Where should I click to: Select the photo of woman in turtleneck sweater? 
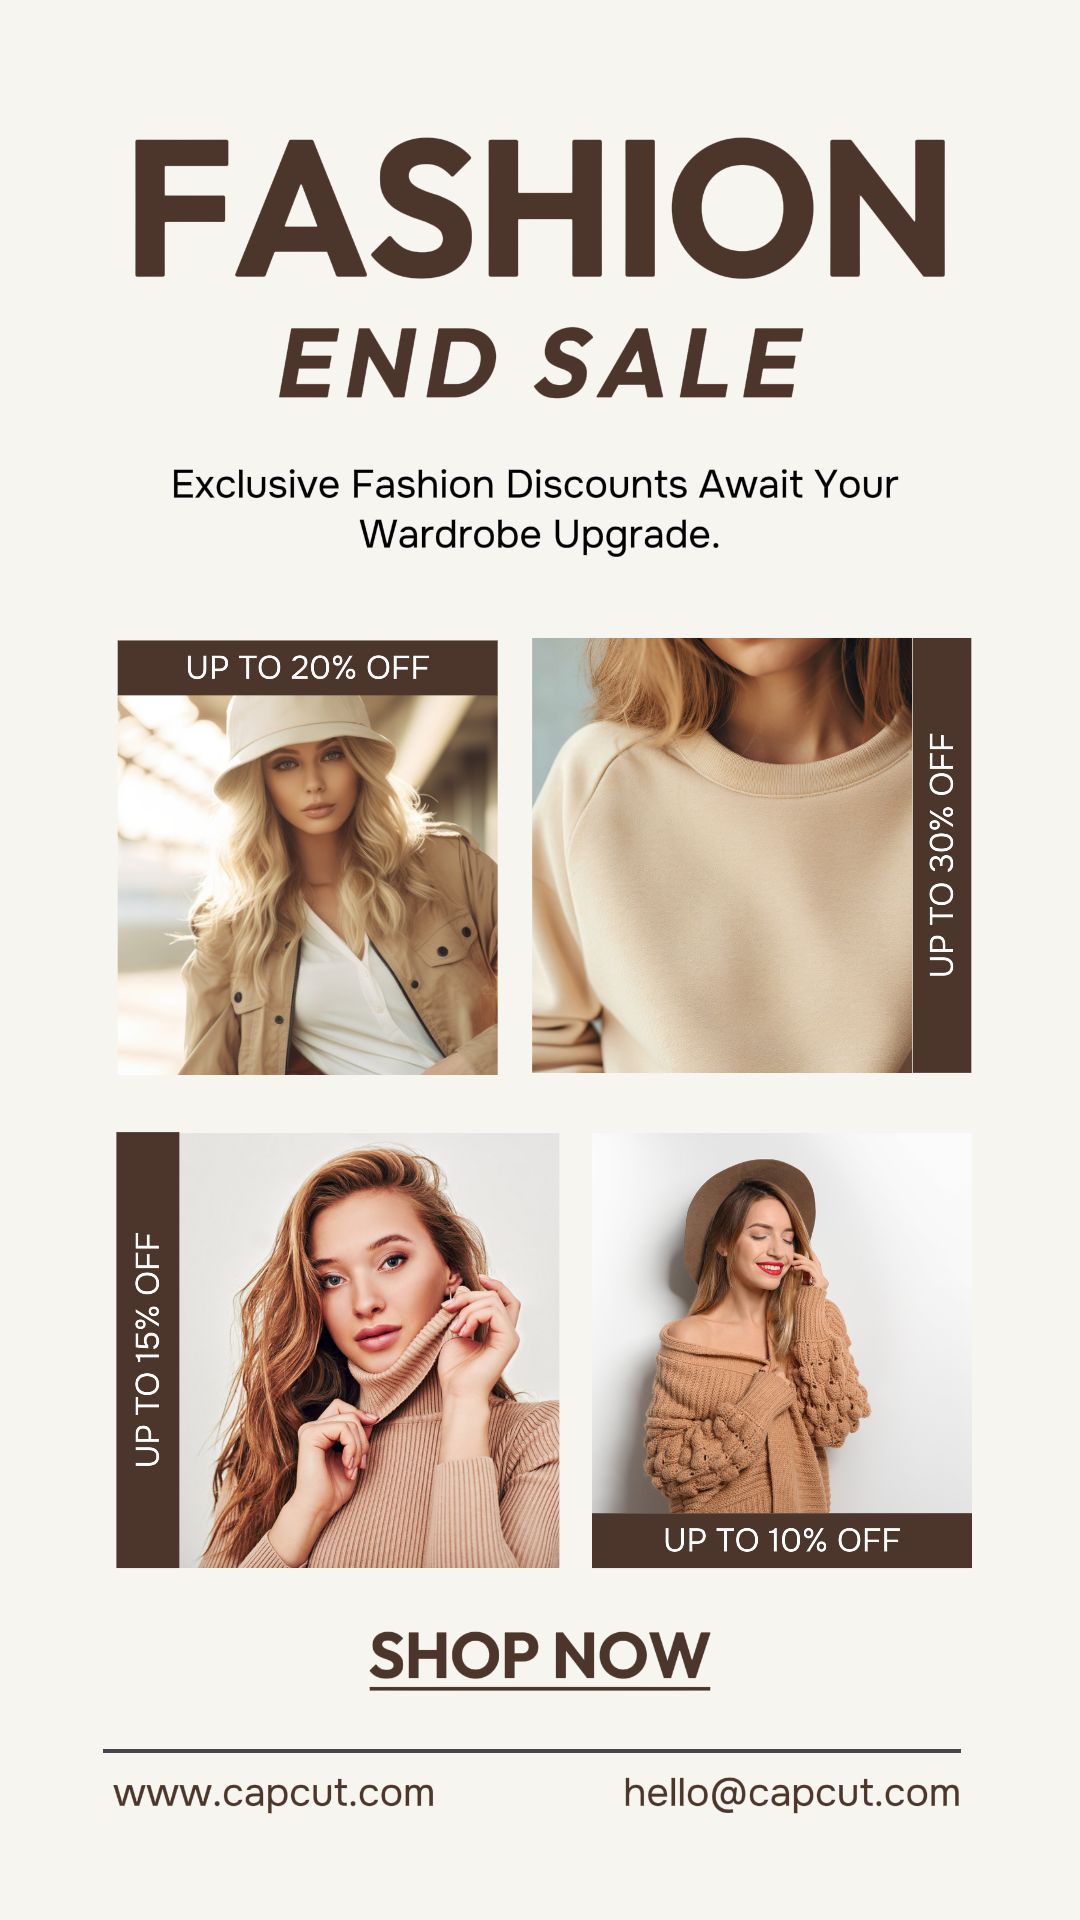click(x=369, y=1349)
